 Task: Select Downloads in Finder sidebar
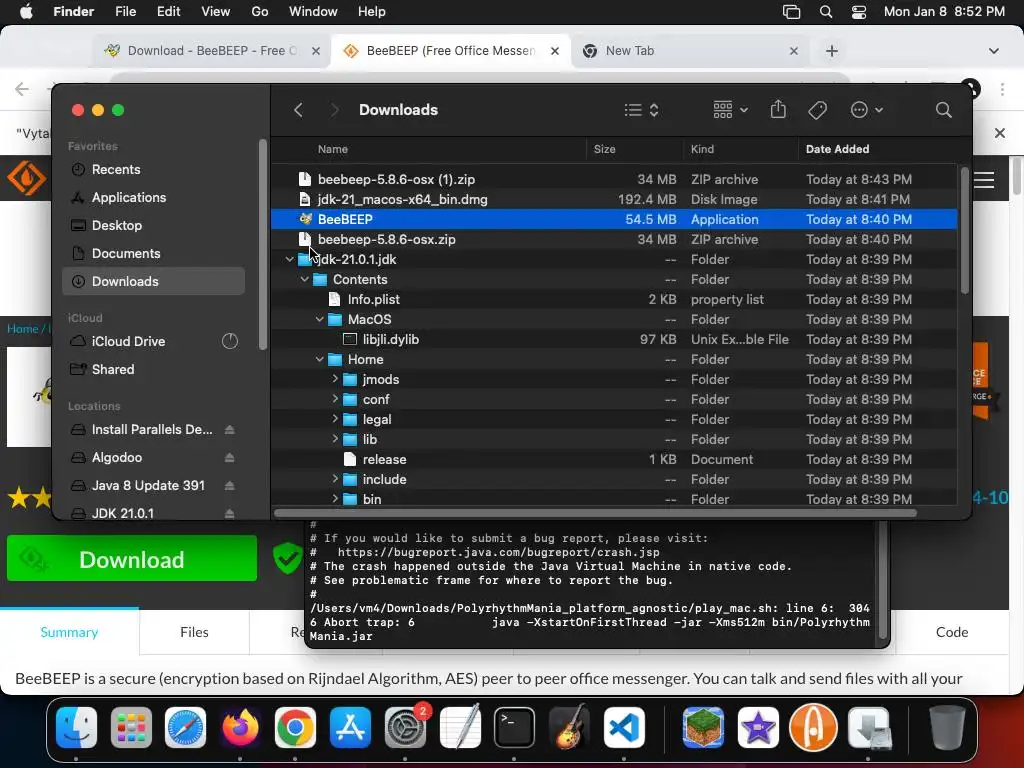153,281
